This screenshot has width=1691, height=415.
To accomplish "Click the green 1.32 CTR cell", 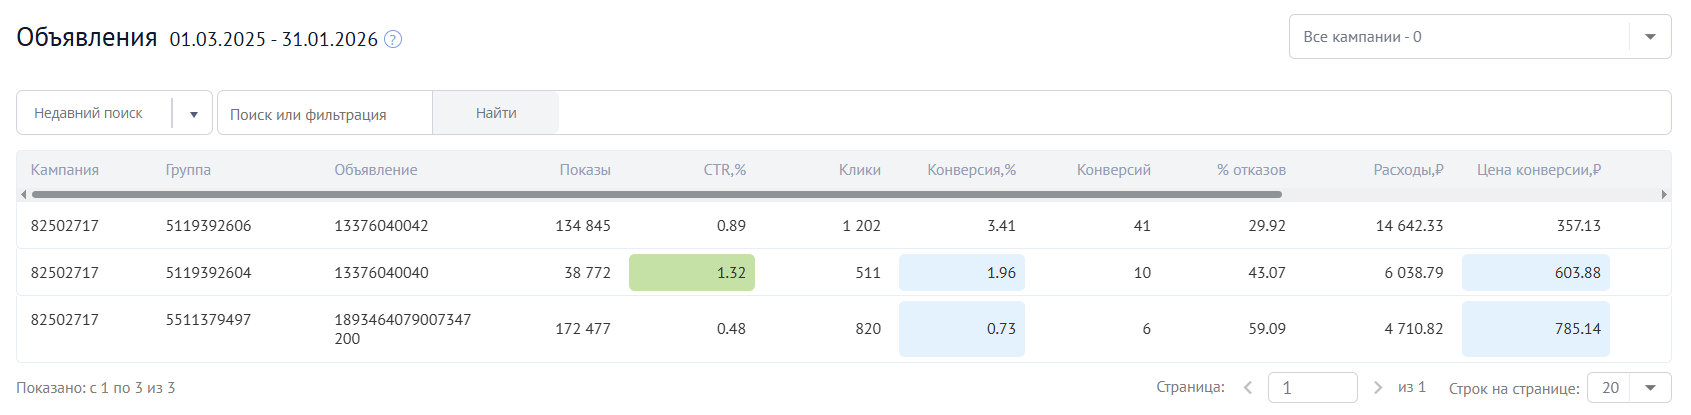I will (692, 273).
